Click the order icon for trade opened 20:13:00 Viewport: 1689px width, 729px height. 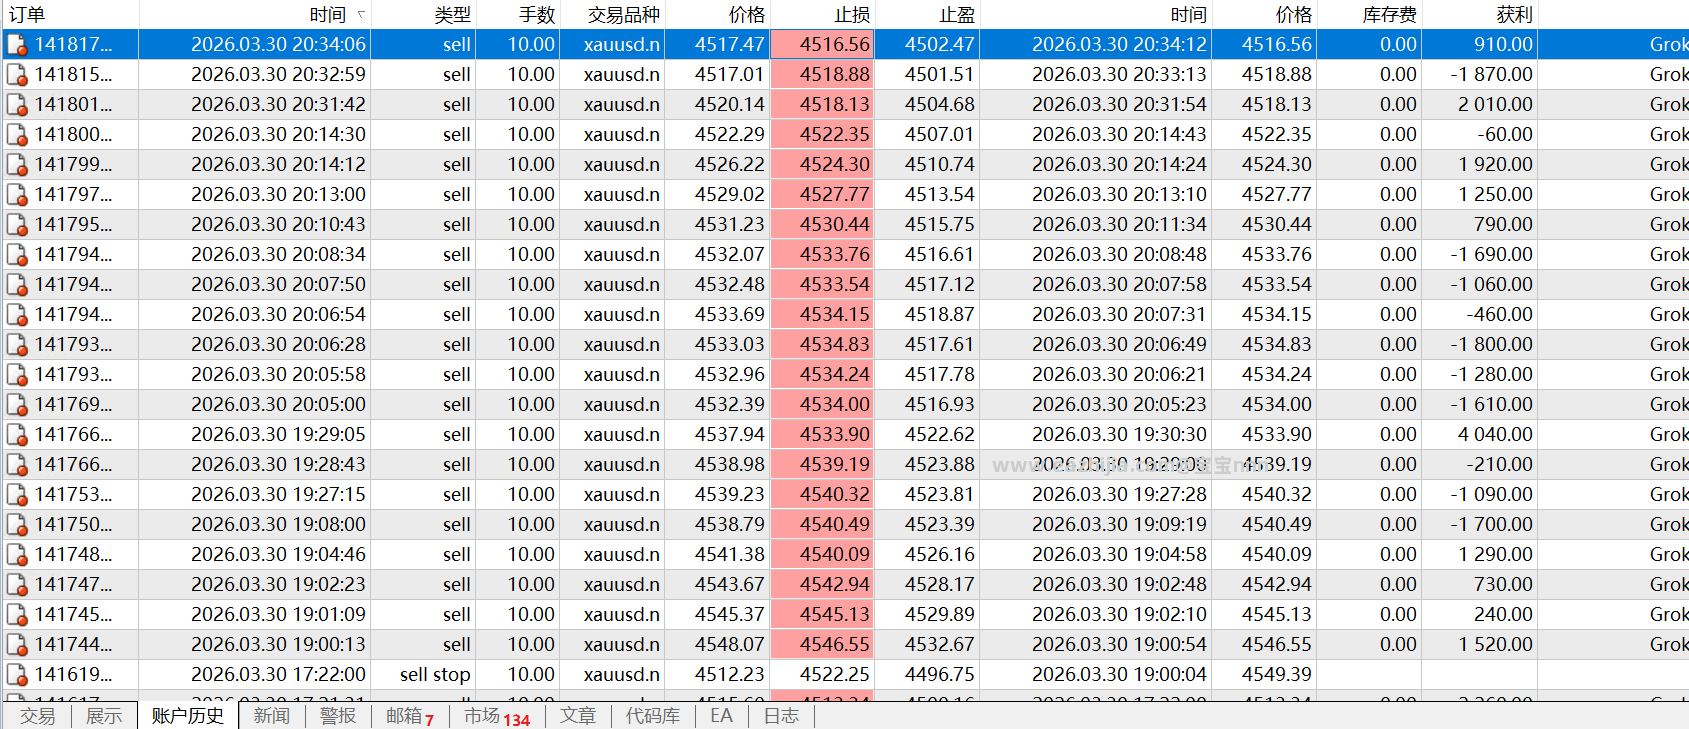17,195
